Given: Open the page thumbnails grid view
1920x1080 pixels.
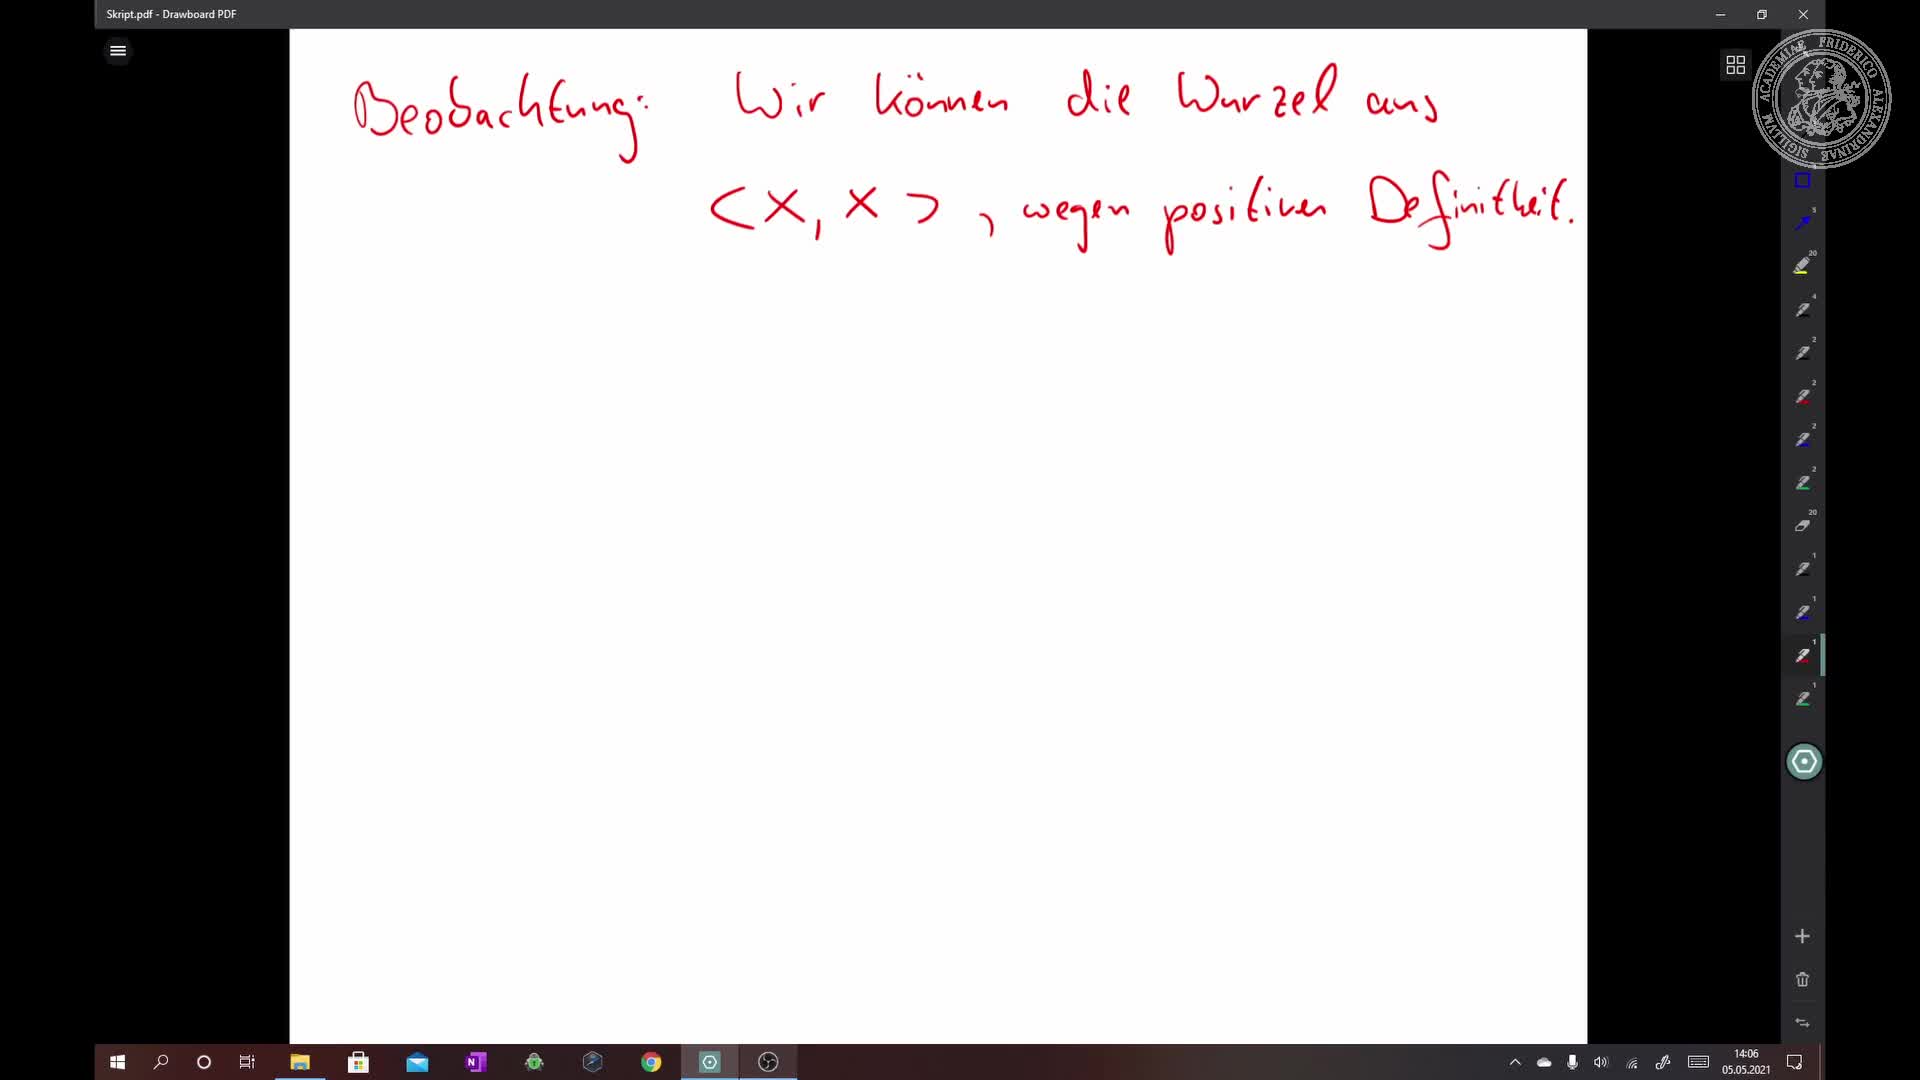Looking at the screenshot, I should click(x=1735, y=65).
